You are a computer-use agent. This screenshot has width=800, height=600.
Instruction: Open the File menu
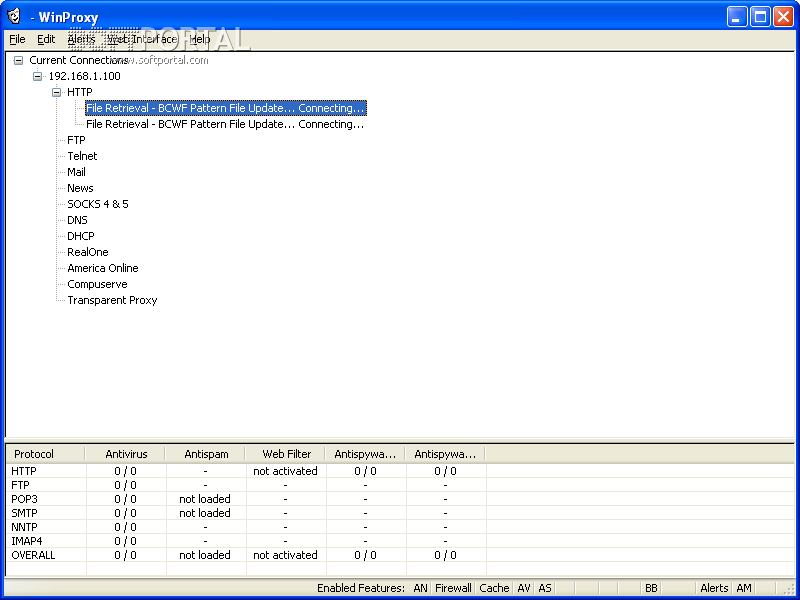click(x=17, y=39)
